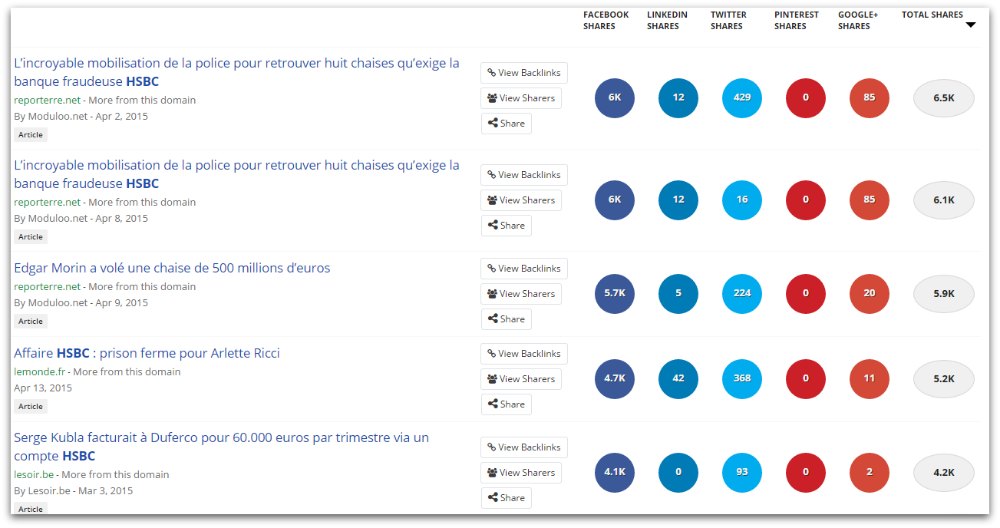Open More from this domain for lesoir.be
This screenshot has width=1000, height=528.
coord(115,474)
